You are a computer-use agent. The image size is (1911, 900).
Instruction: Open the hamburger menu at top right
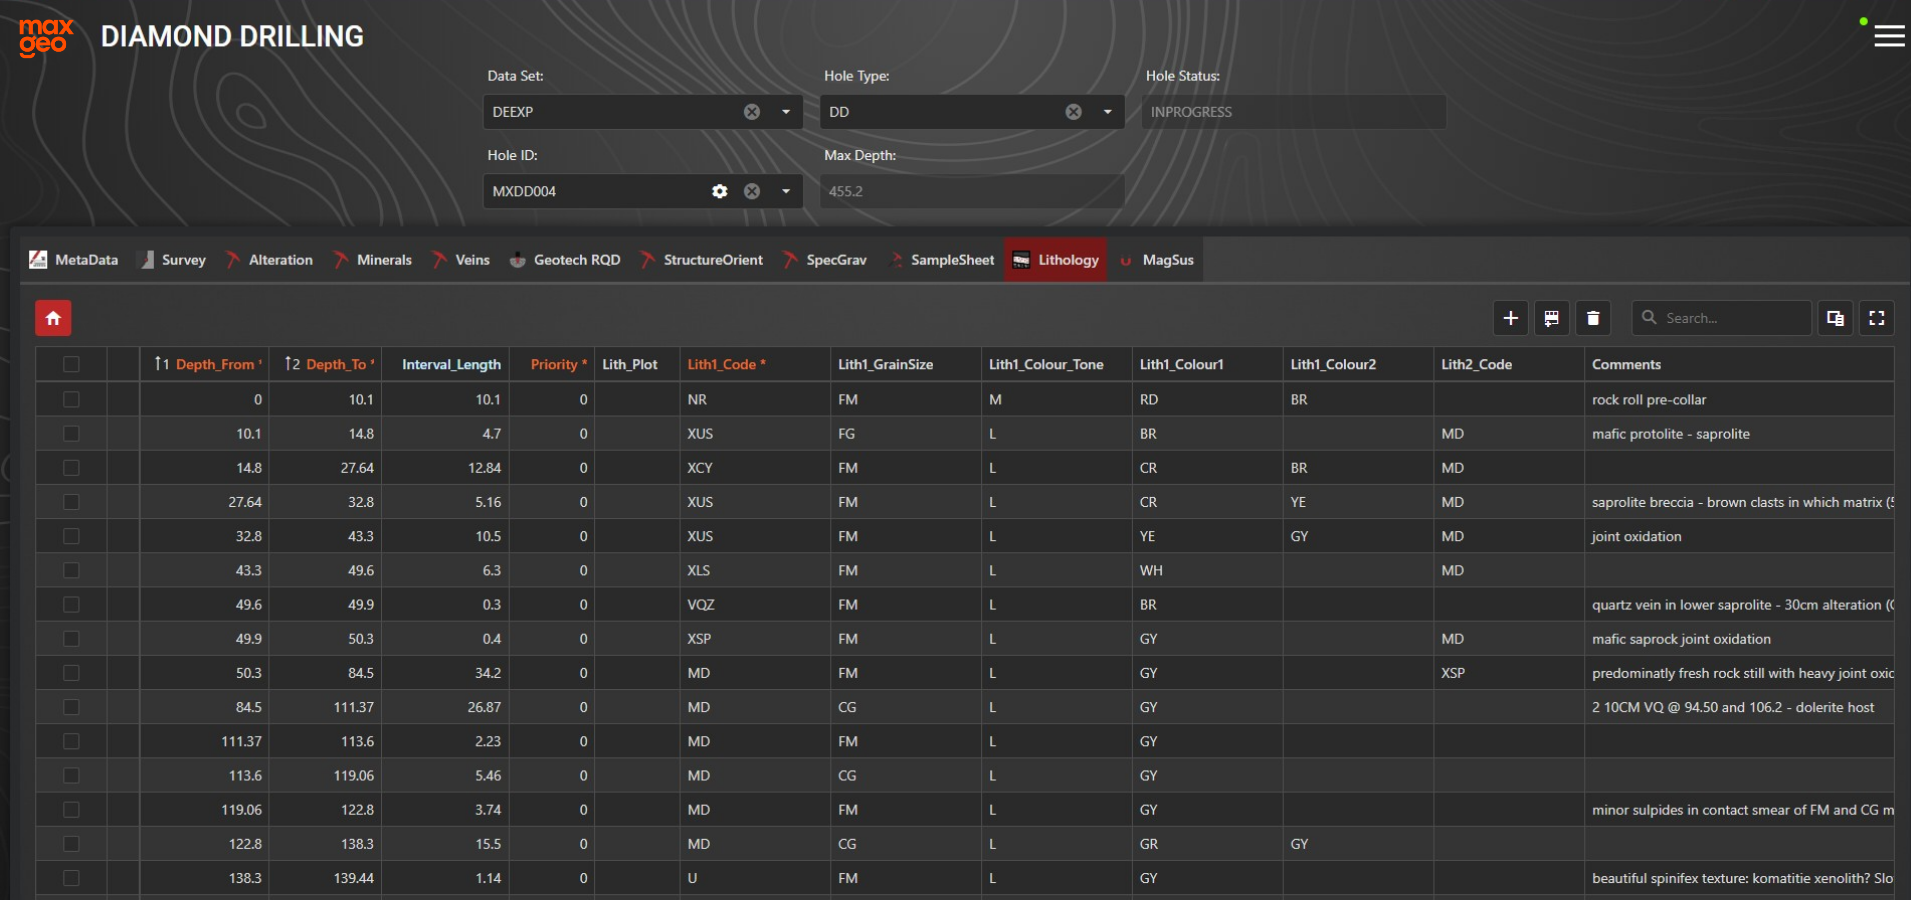point(1888,36)
